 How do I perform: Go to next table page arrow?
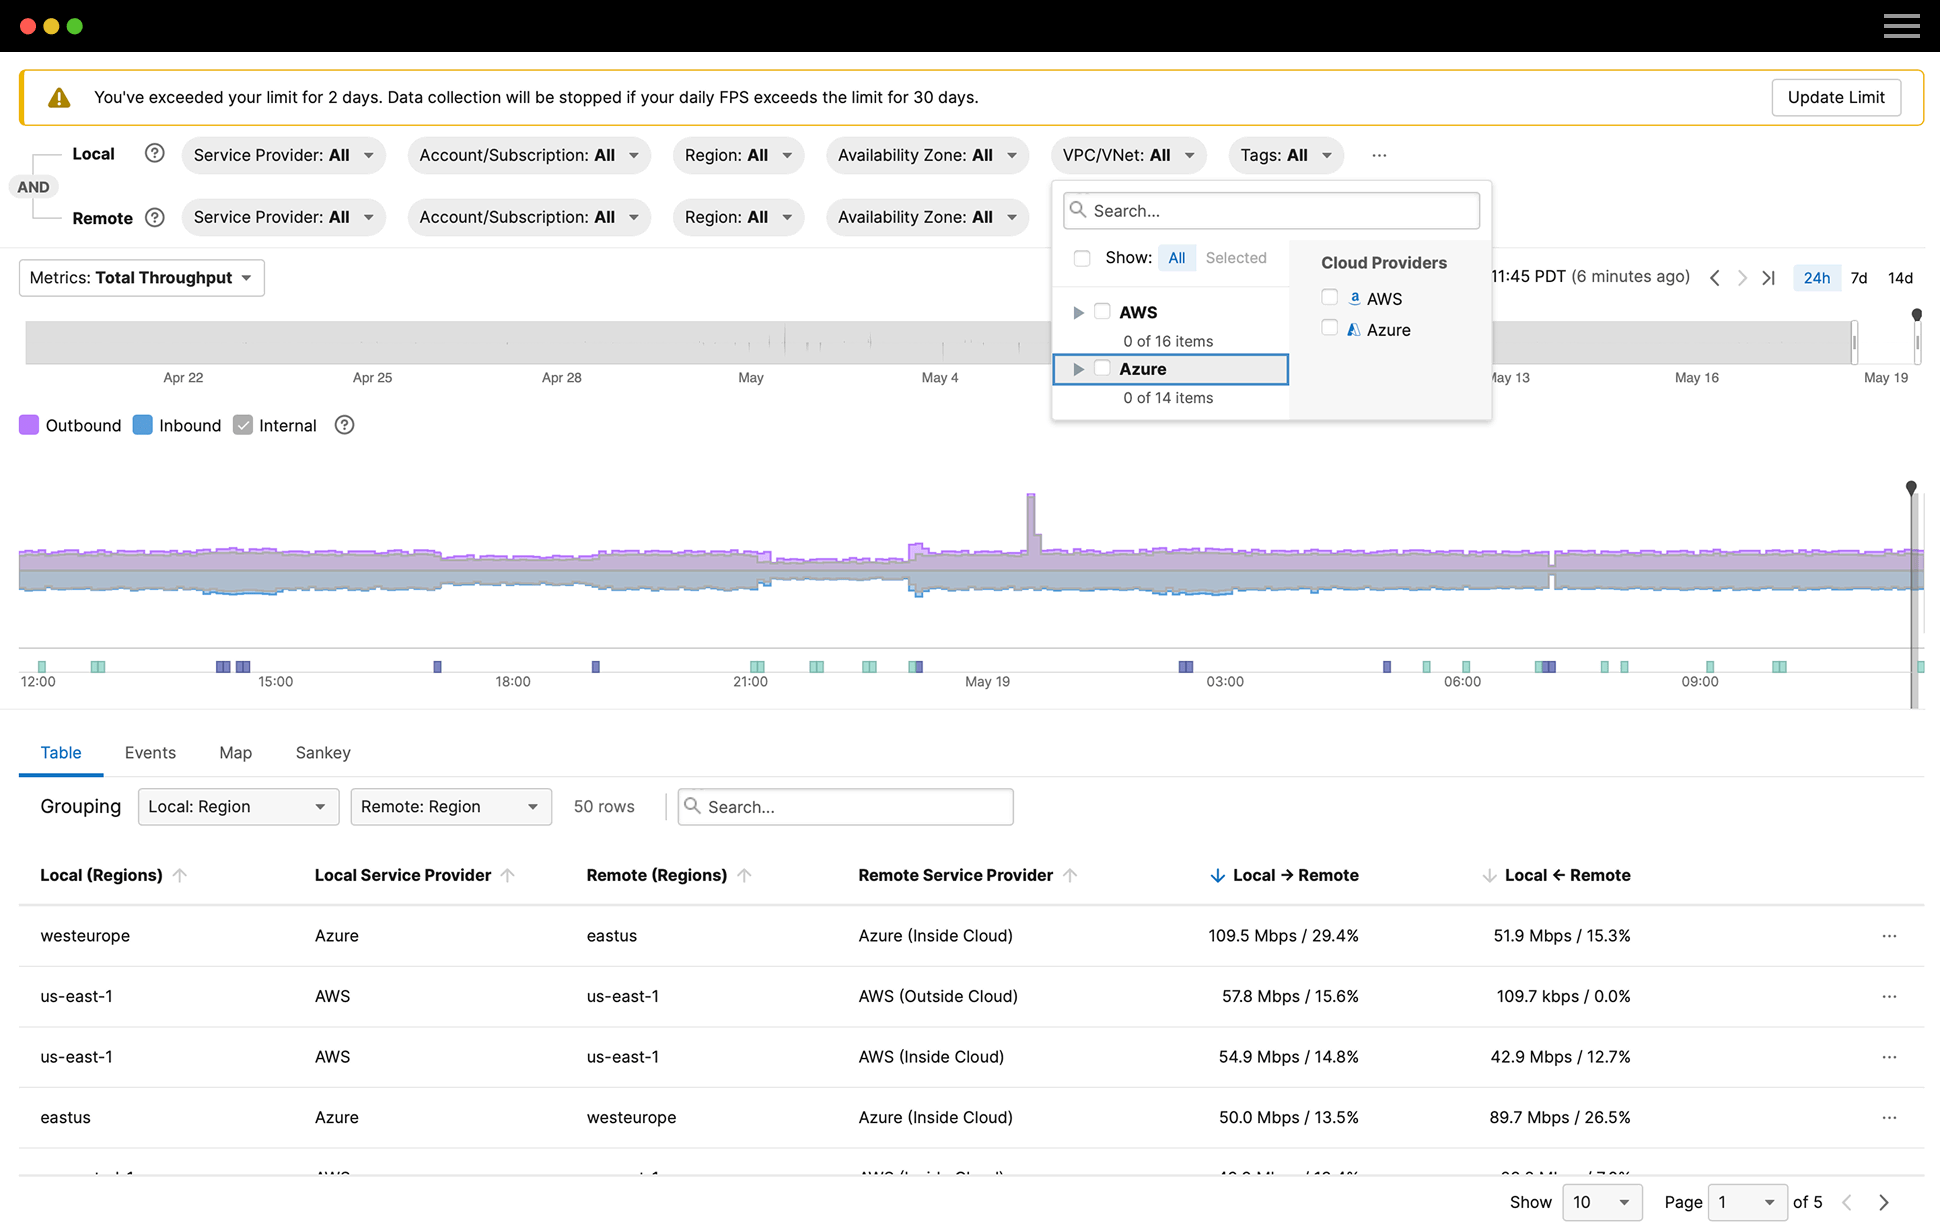pos(1884,1202)
